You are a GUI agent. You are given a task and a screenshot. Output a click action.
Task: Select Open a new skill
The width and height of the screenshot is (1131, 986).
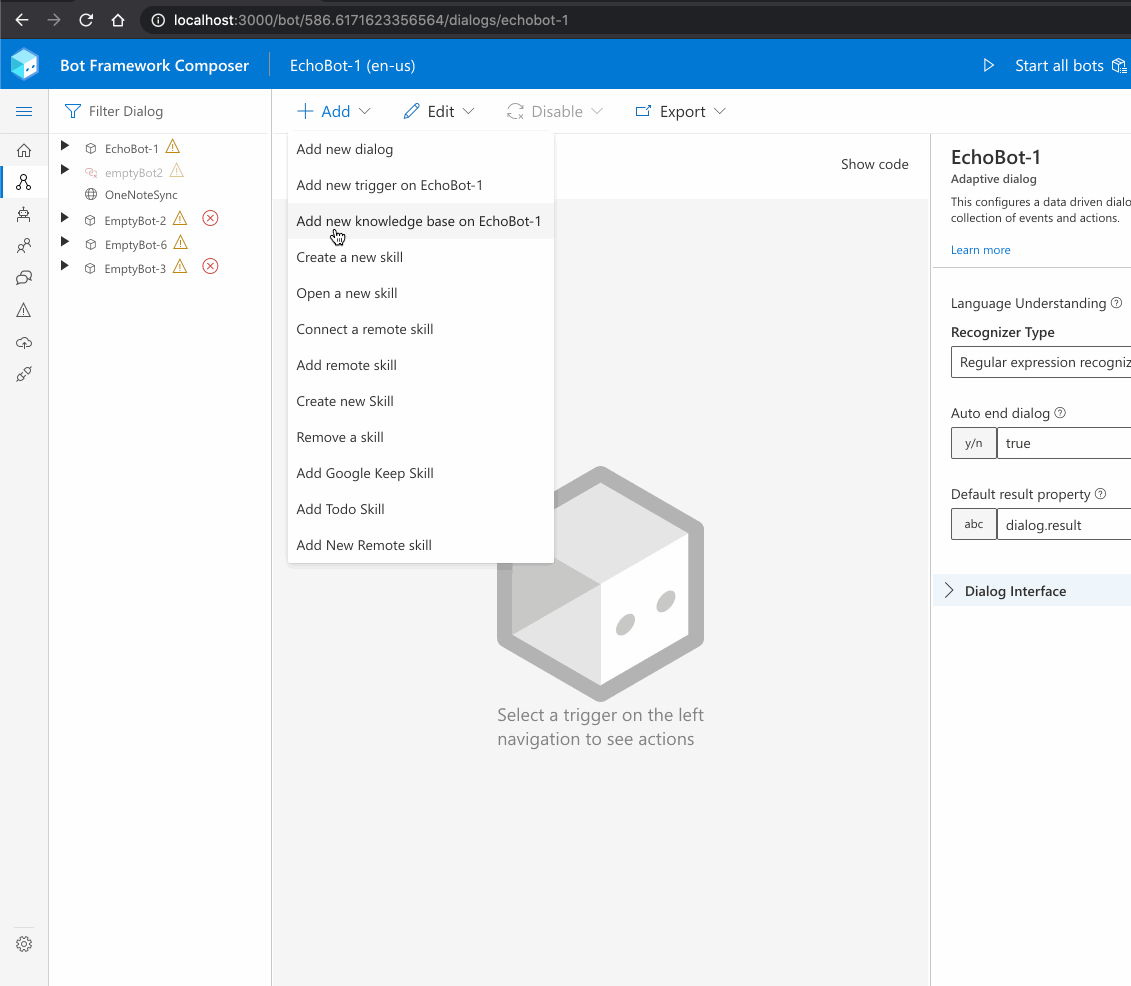pos(421,294)
